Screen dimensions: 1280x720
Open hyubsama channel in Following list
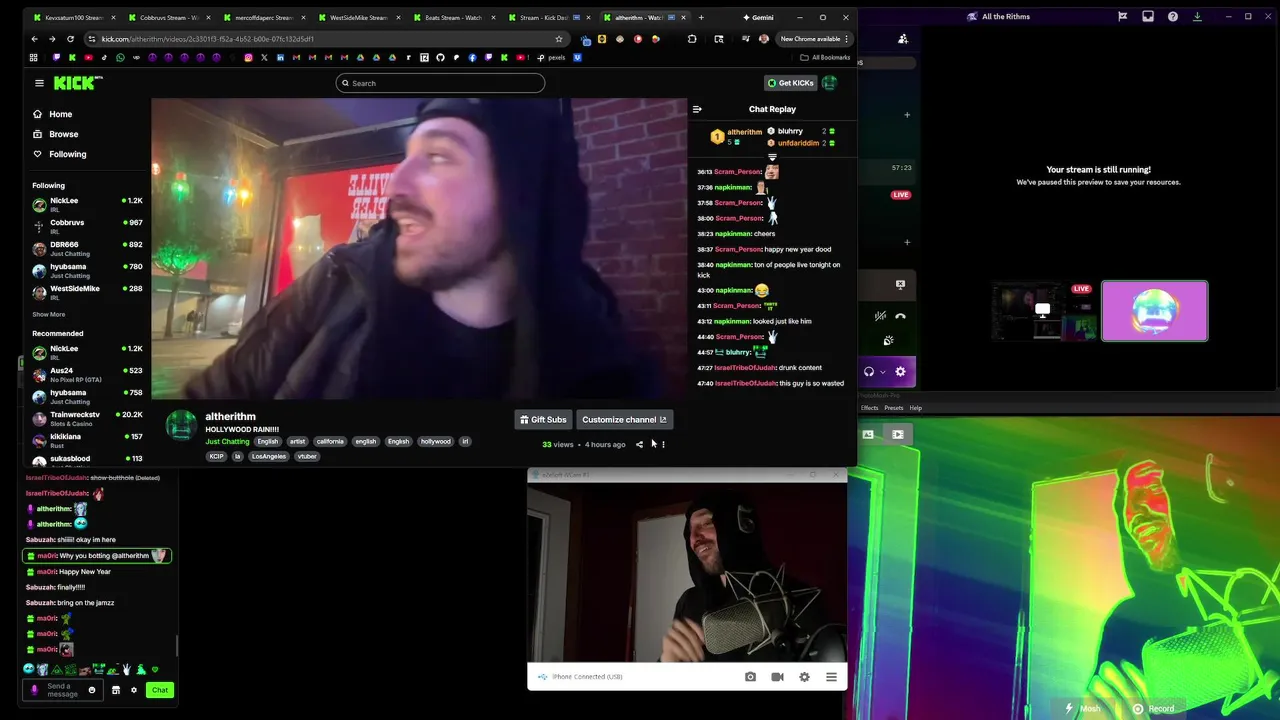[x=88, y=270]
